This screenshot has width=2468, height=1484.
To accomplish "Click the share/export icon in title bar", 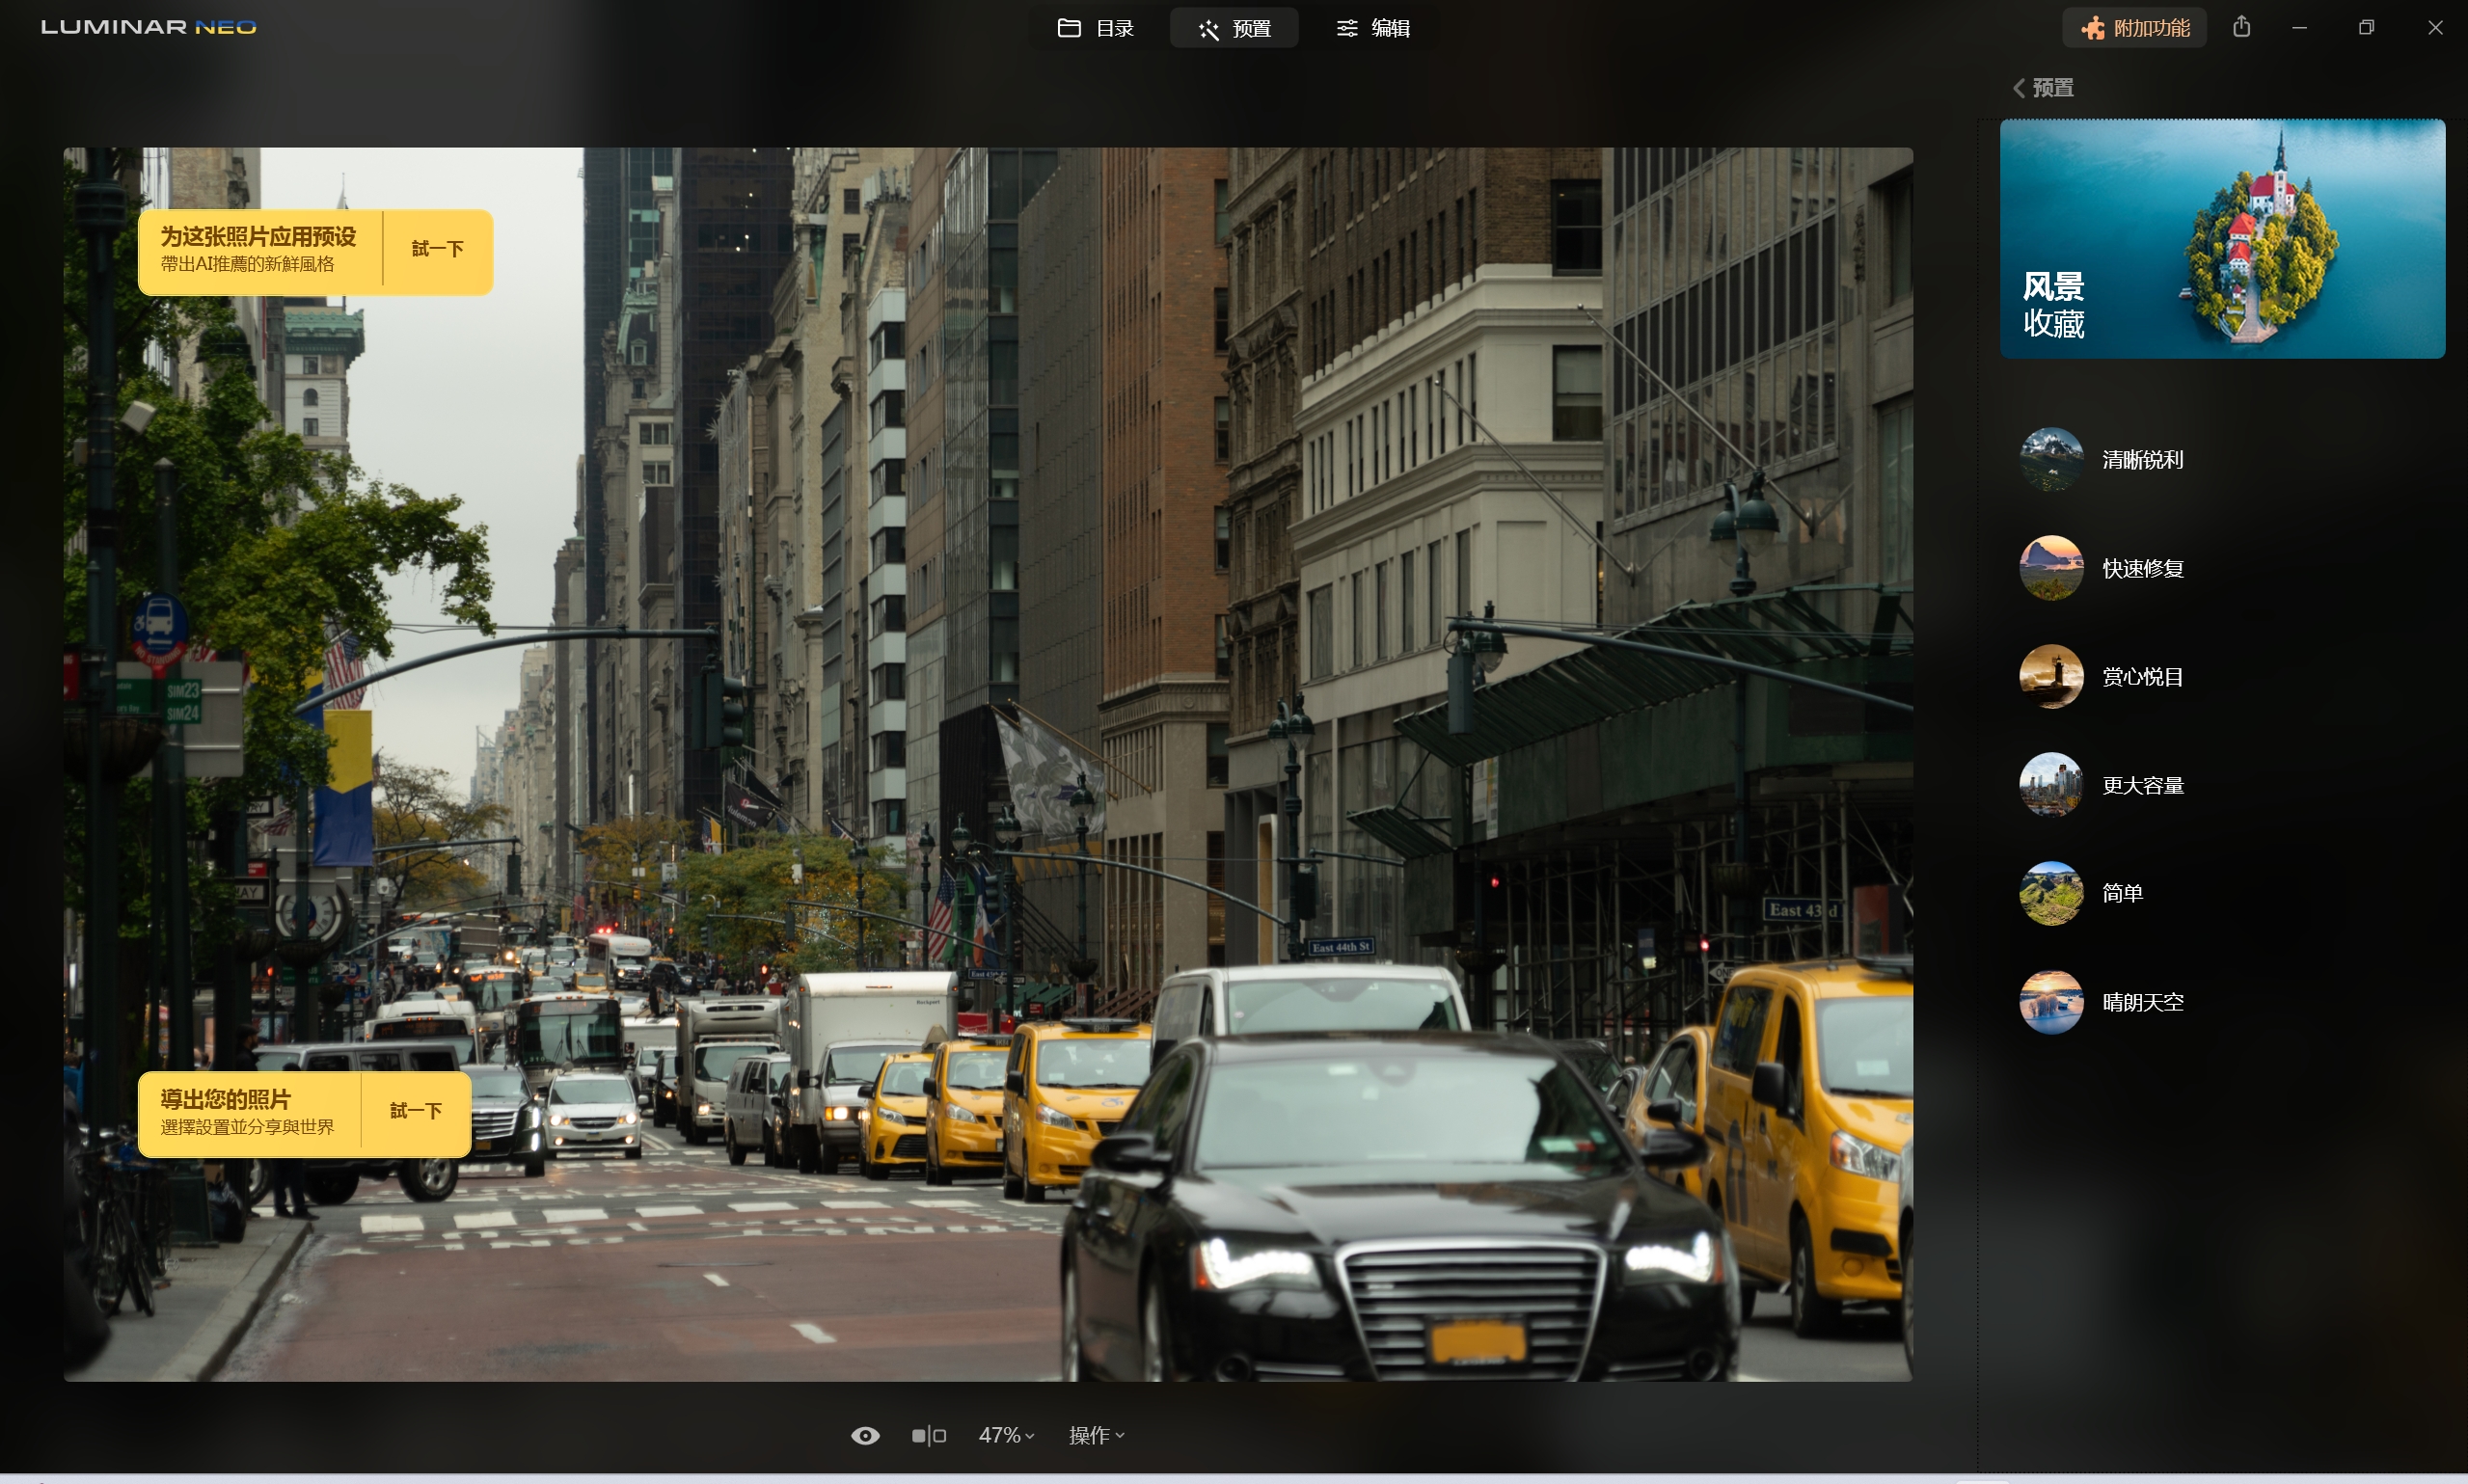I will pos(2241,27).
